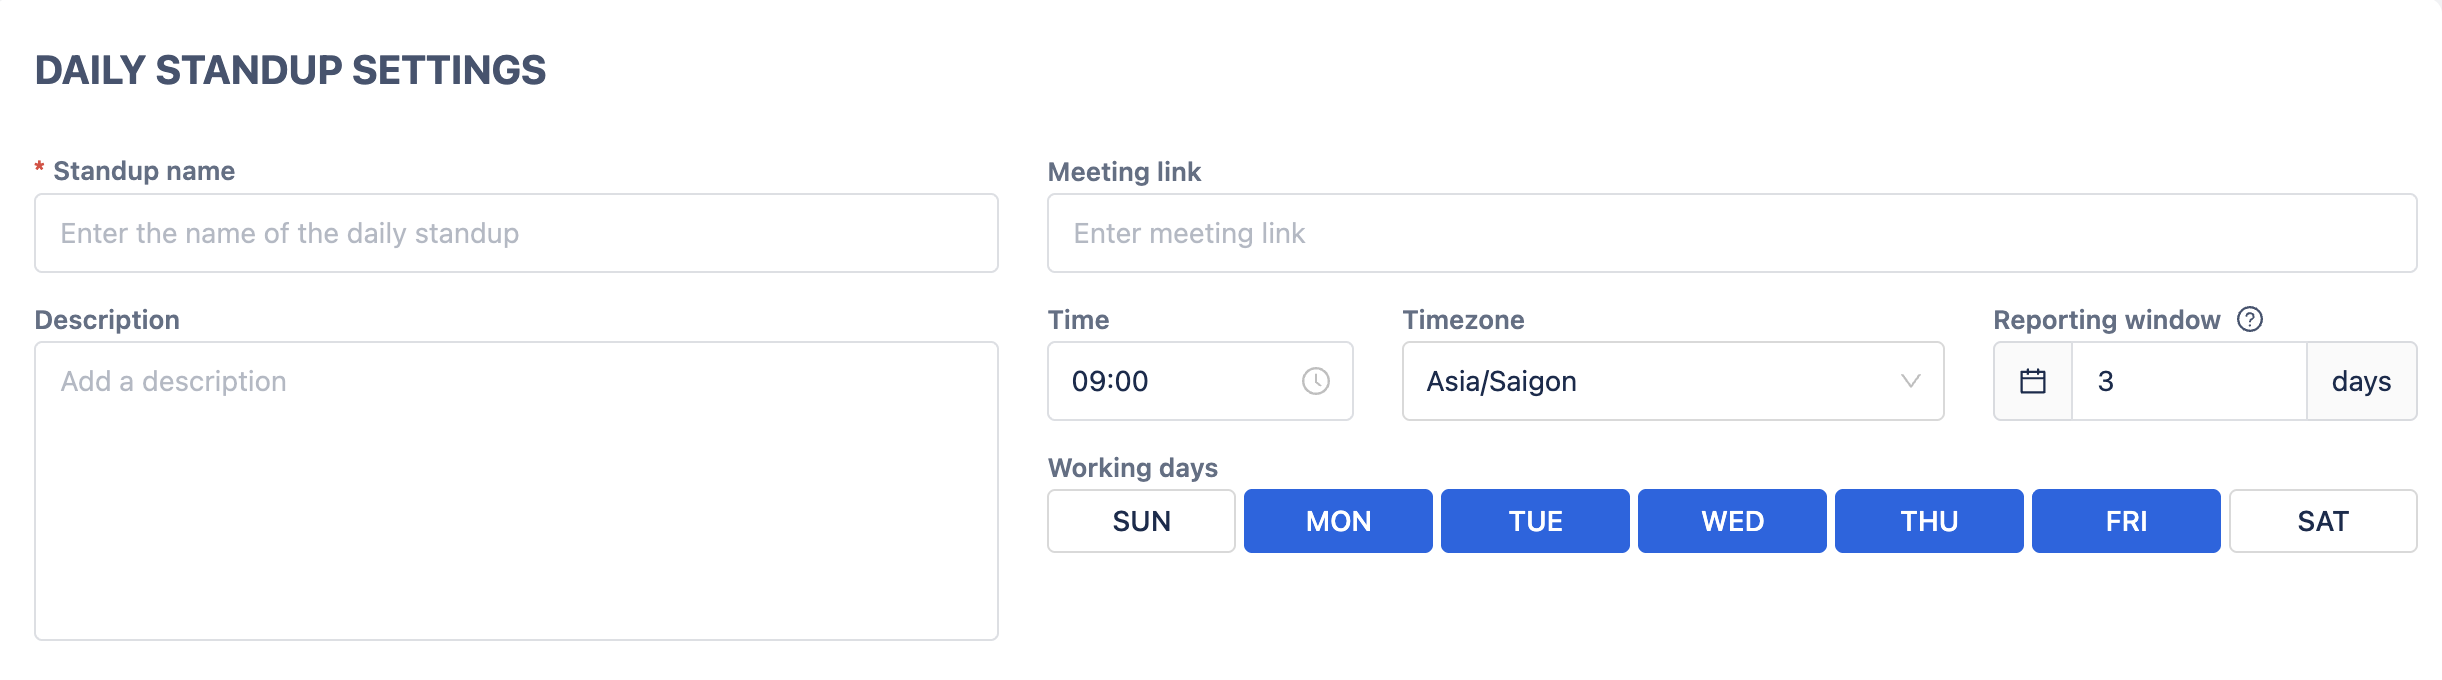The image size is (2442, 680).
Task: Toggle TUE working day off
Action: click(1535, 521)
